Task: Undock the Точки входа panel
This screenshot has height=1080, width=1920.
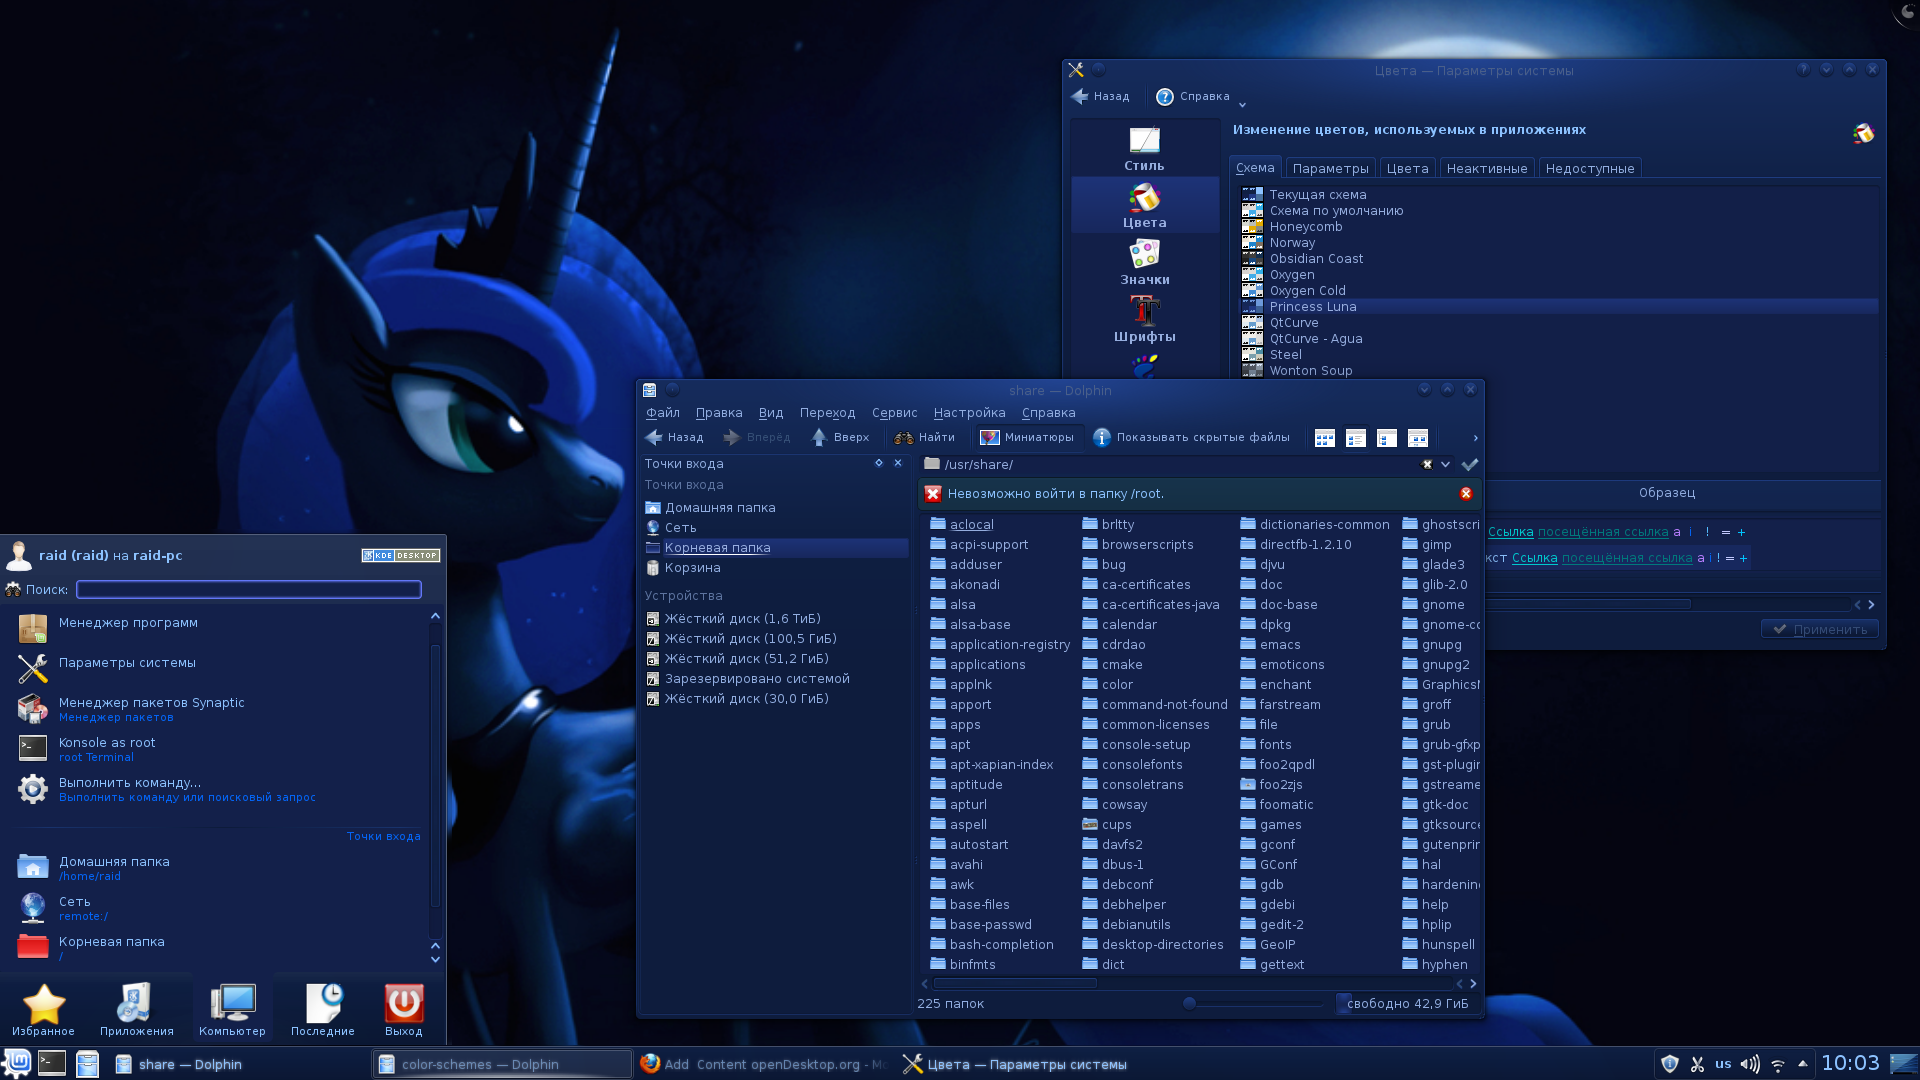Action: (x=879, y=463)
